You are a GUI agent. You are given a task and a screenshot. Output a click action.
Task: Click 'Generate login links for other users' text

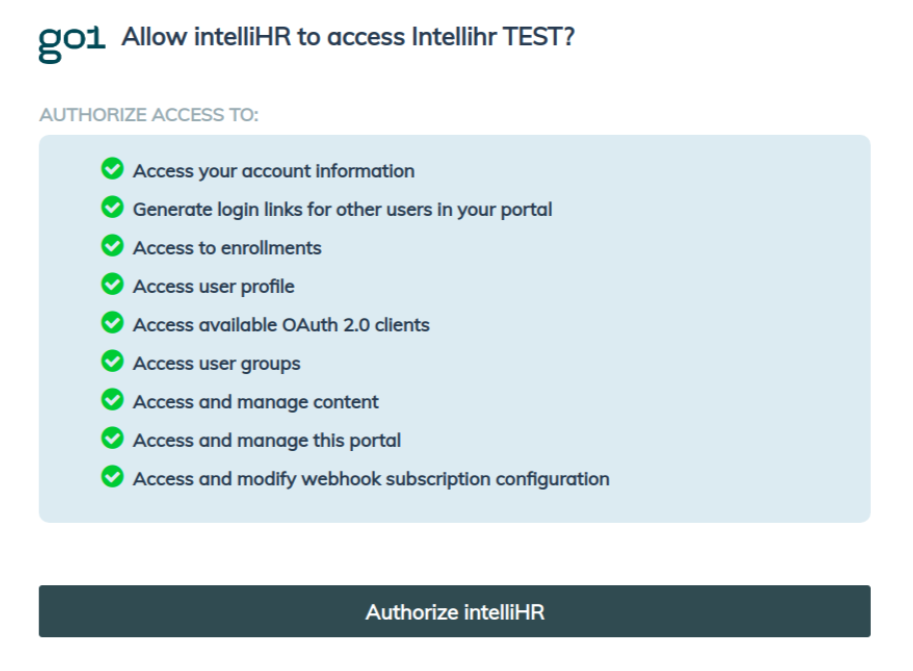coord(342,210)
